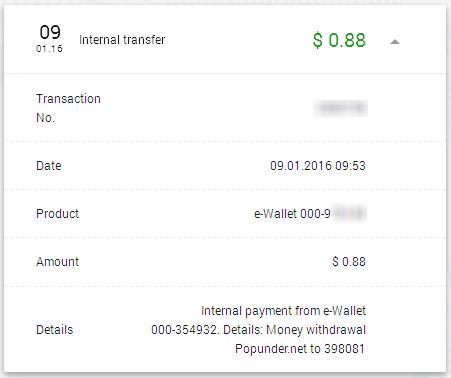Click the Date row label
The image size is (451, 378).
click(x=49, y=166)
